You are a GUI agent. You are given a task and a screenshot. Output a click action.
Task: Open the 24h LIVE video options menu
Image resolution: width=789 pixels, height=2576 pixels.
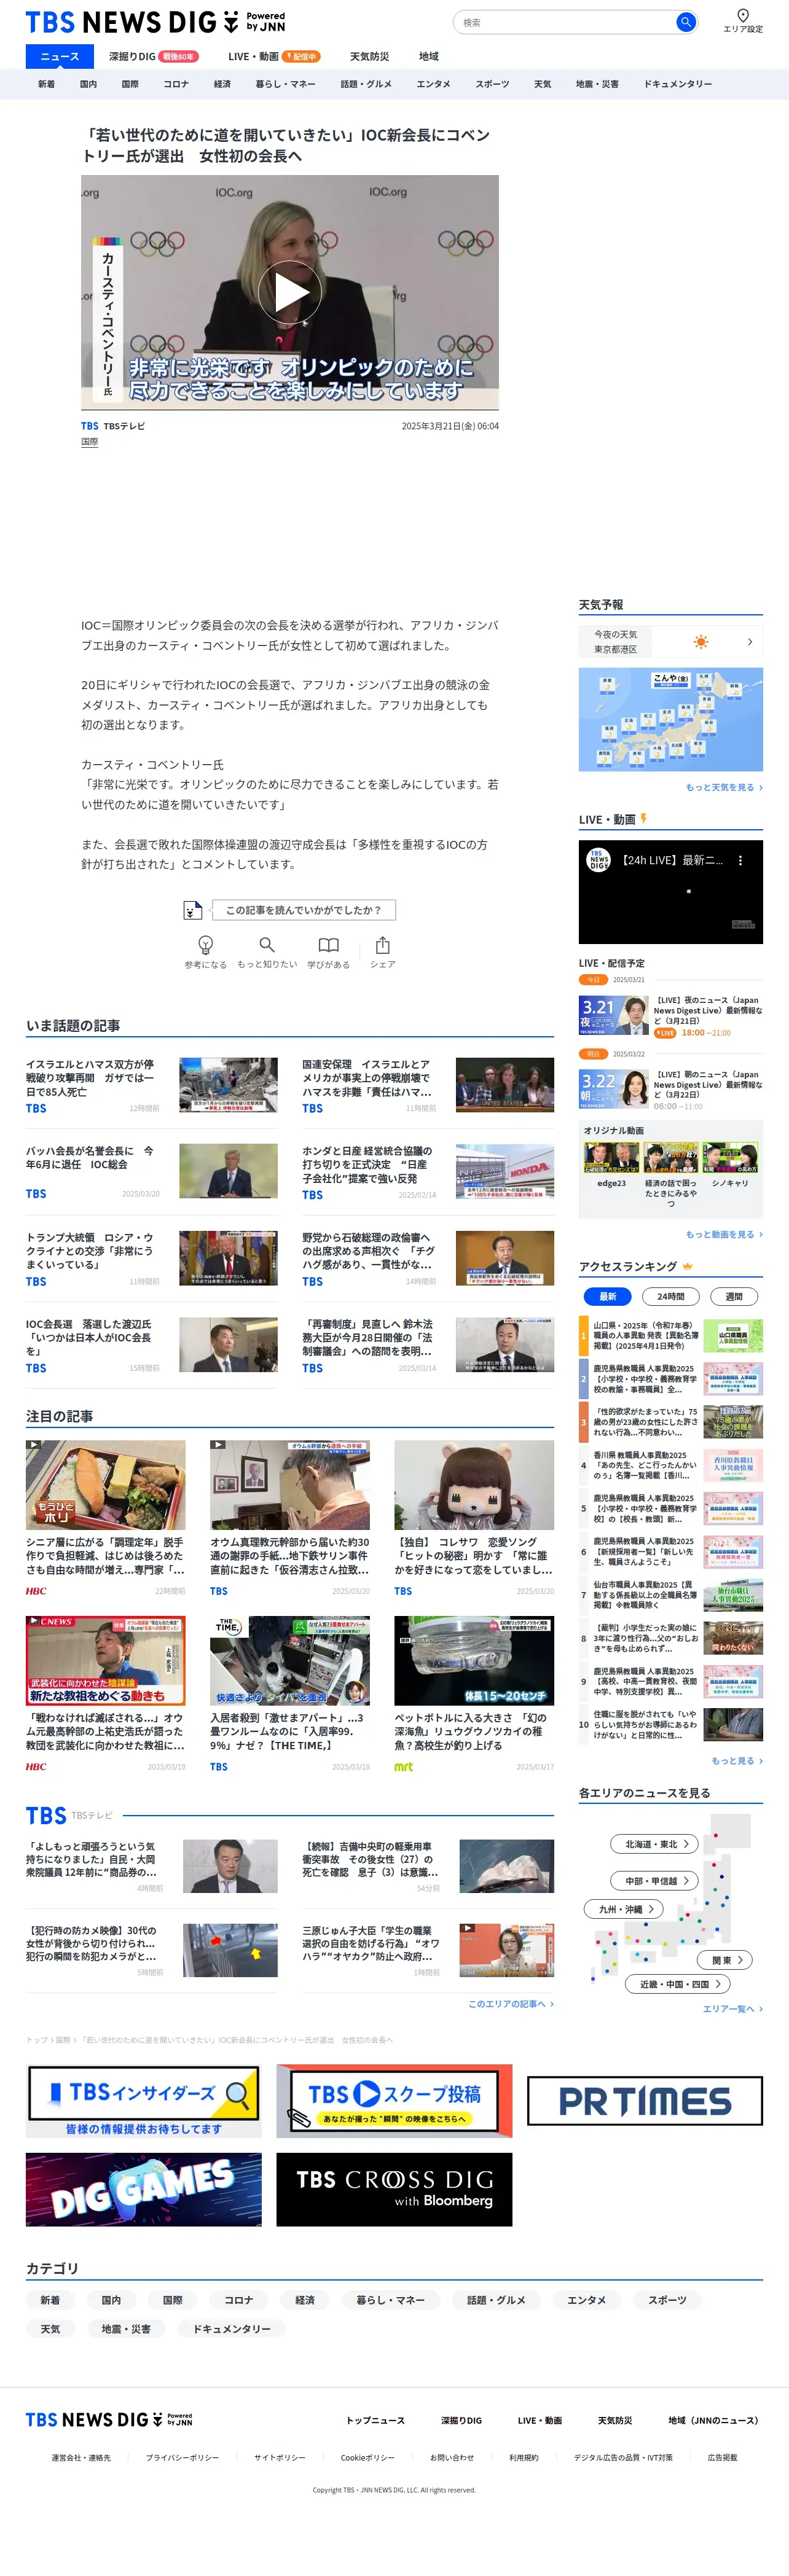click(740, 860)
